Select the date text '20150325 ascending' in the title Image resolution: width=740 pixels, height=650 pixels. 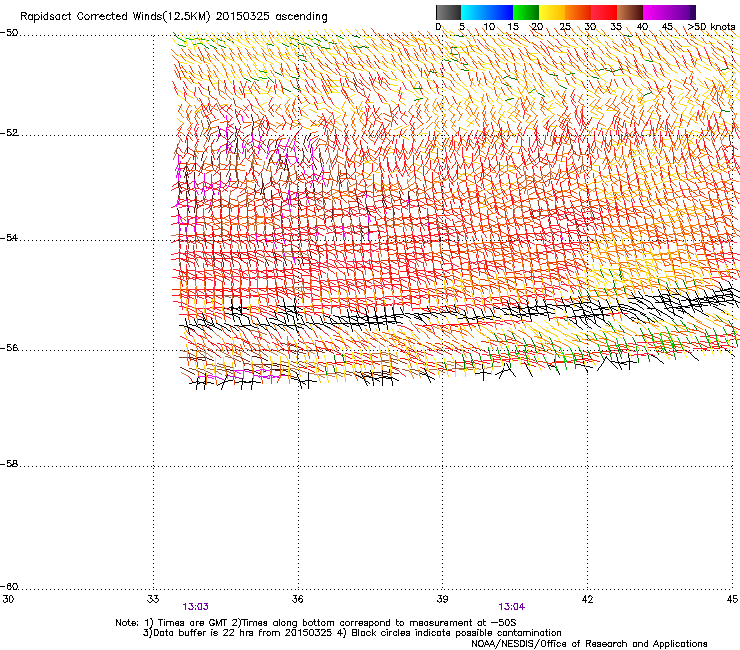pyautogui.click(x=271, y=17)
